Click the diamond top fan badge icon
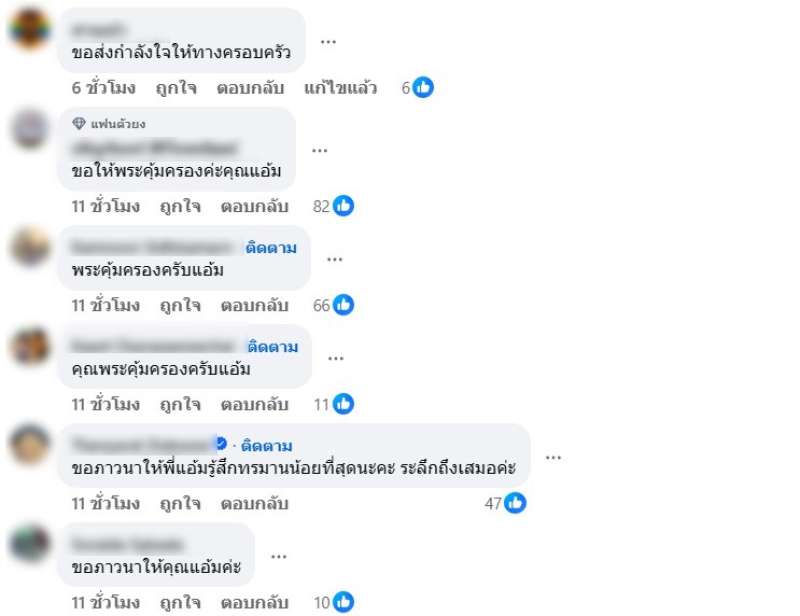This screenshot has width=800, height=616. click(79, 124)
